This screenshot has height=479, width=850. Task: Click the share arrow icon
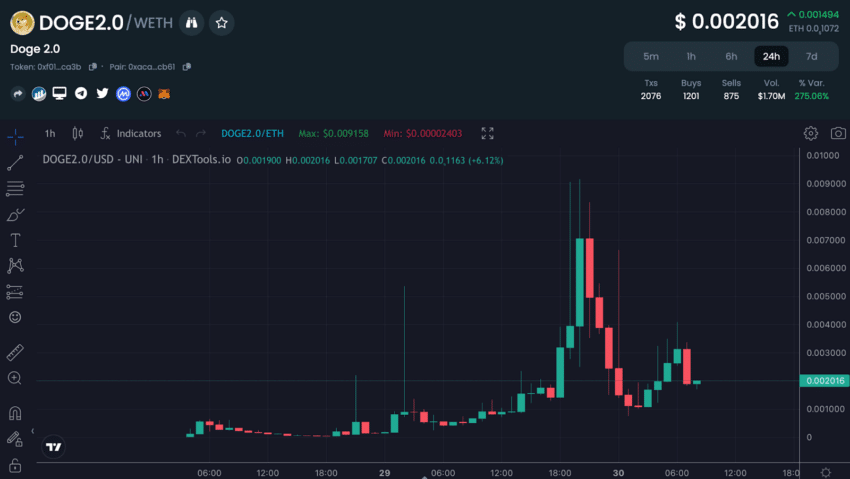[18, 94]
